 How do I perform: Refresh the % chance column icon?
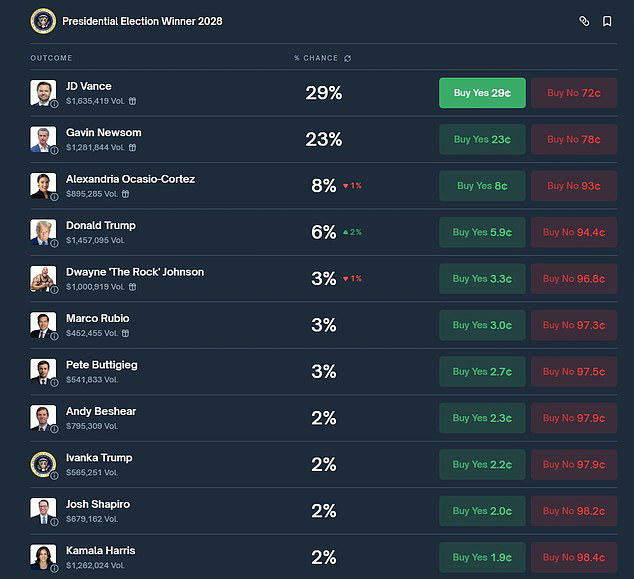(347, 58)
